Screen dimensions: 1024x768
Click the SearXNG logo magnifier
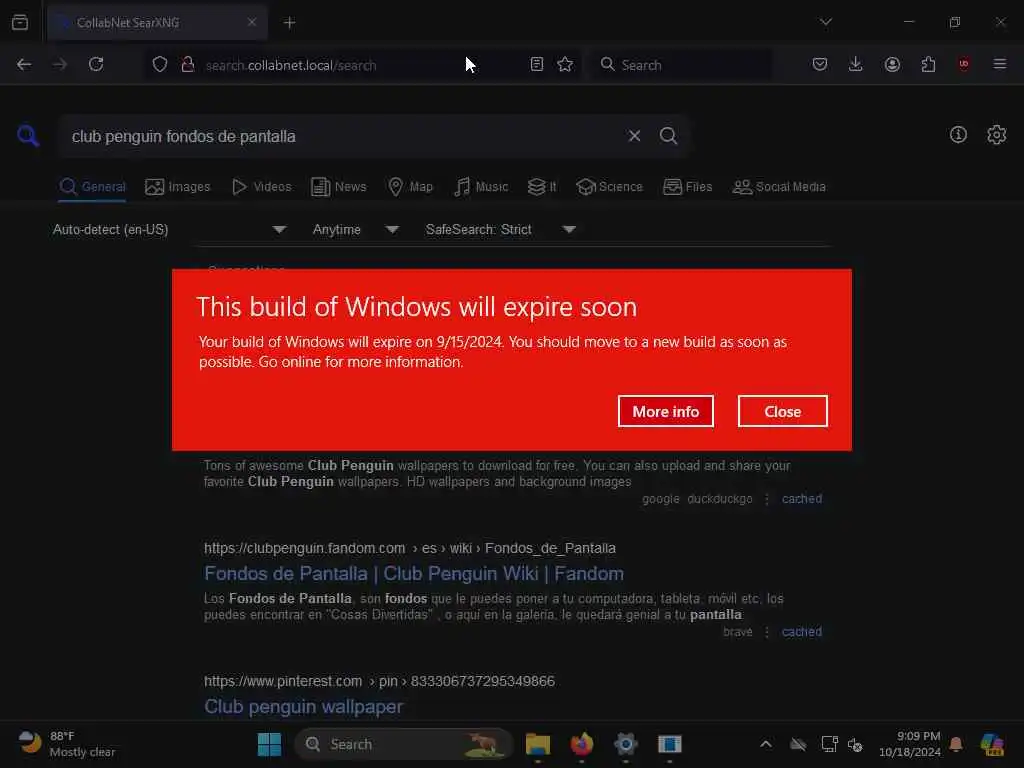[x=28, y=136]
